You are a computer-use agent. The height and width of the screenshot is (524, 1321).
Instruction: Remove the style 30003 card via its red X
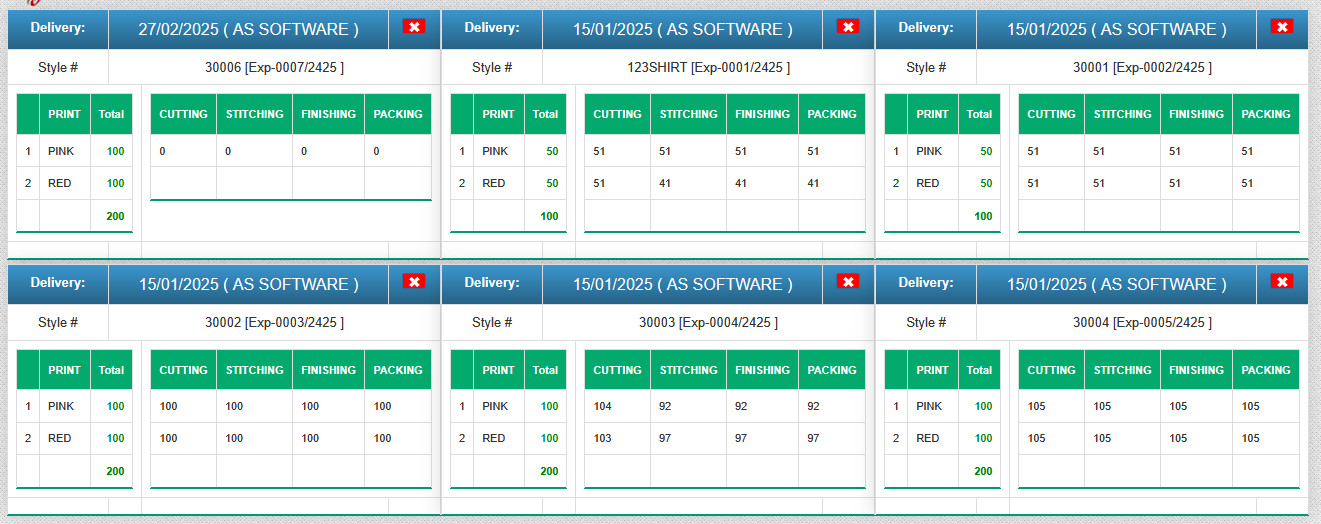click(x=848, y=282)
